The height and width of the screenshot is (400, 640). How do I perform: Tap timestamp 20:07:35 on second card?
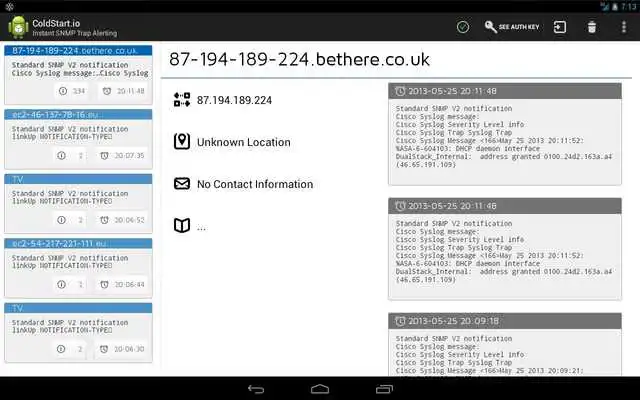[129, 156]
